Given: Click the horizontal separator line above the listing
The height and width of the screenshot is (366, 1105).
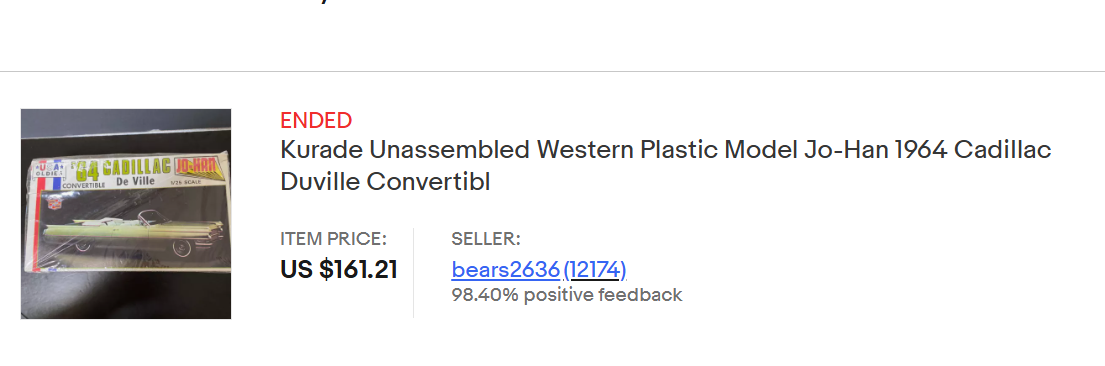Looking at the screenshot, I should tap(552, 71).
